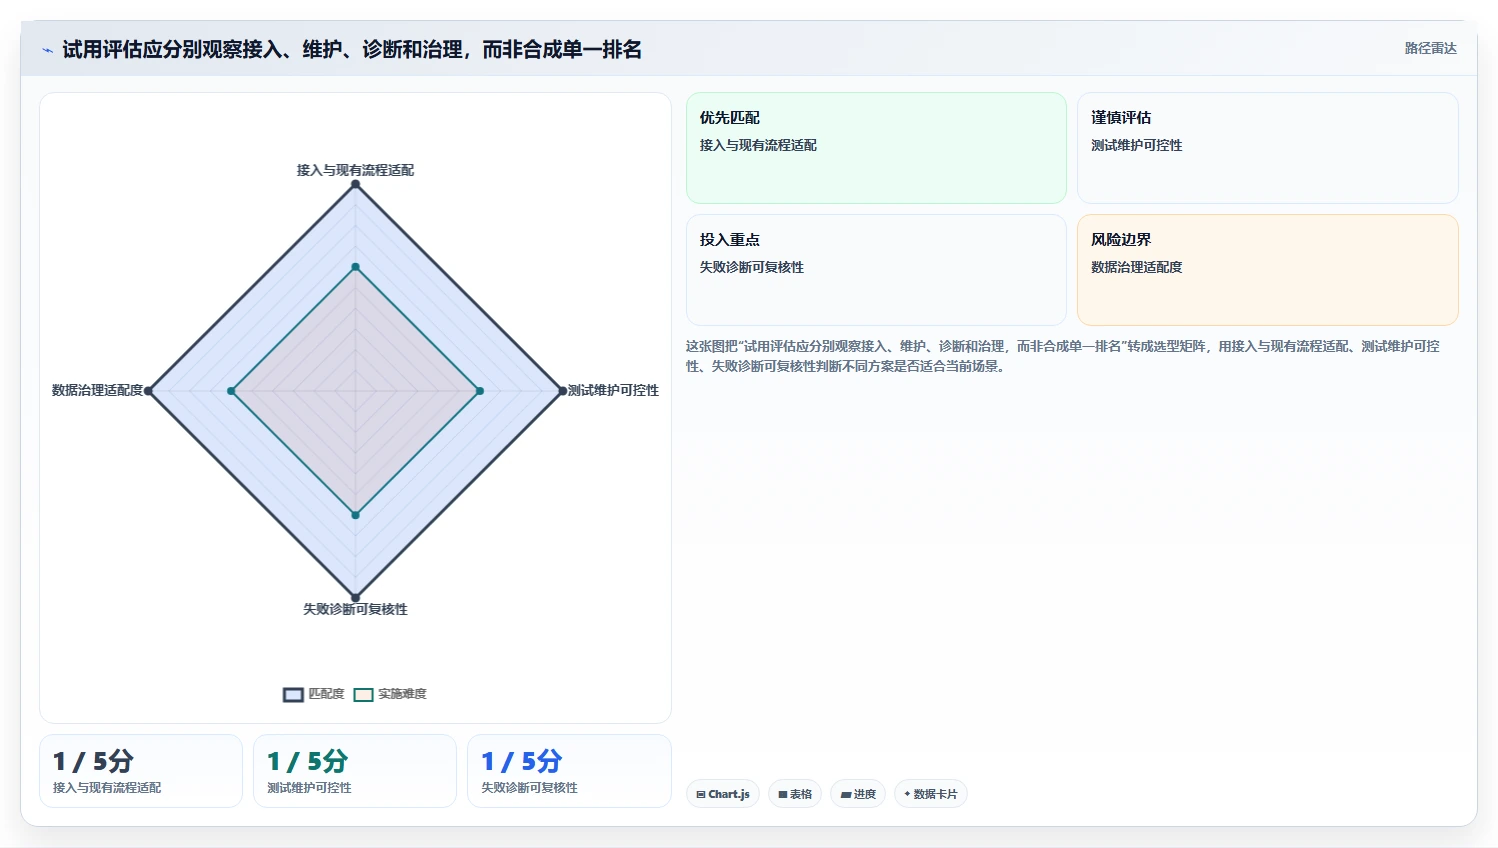The image size is (1498, 848).
Task: Toggle the 匹配度 legend swatch
Action: click(x=293, y=695)
